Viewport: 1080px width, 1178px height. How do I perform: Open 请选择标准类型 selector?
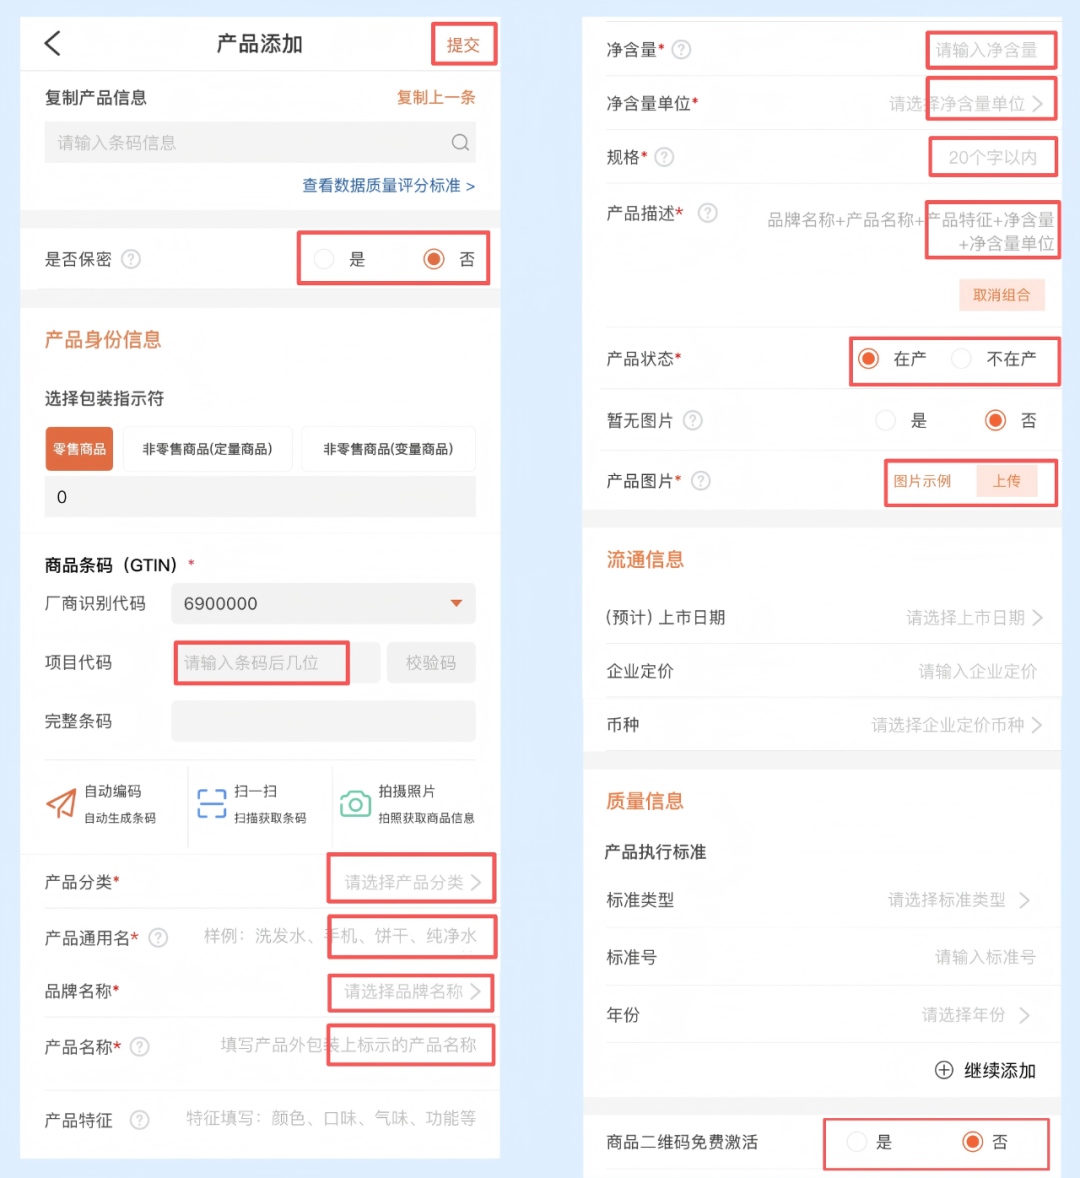(x=959, y=900)
